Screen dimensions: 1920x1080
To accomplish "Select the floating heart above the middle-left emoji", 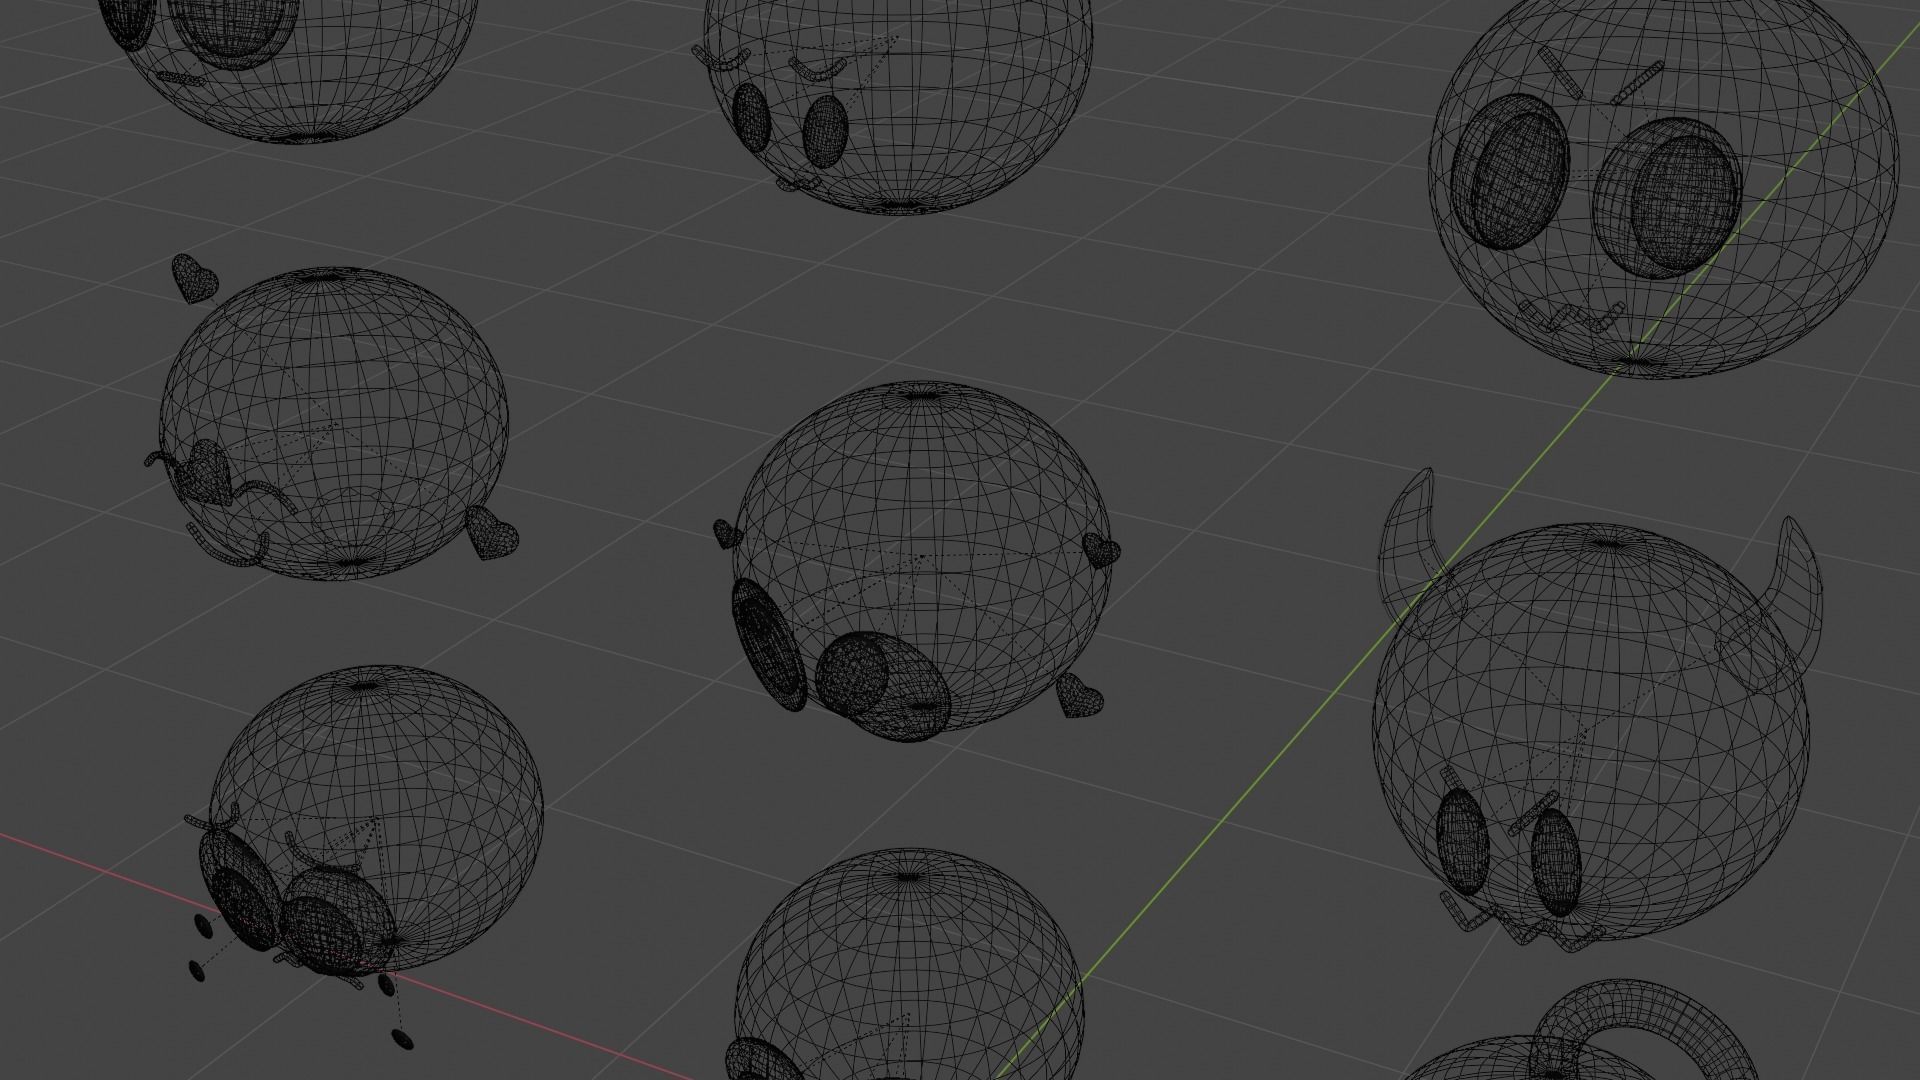I will (x=193, y=278).
